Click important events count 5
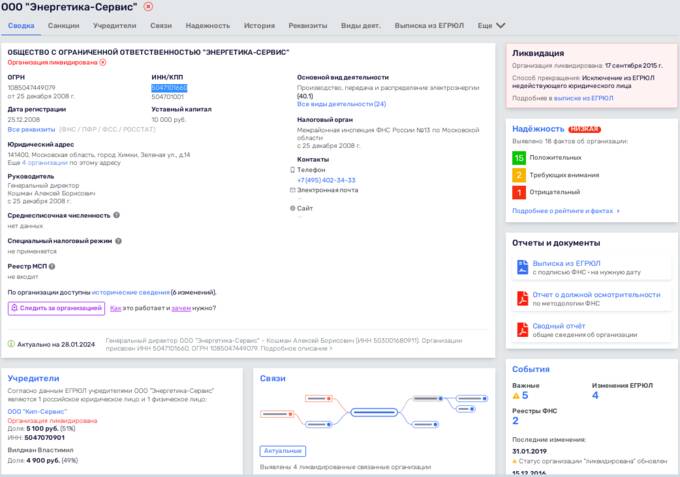 click(x=525, y=395)
